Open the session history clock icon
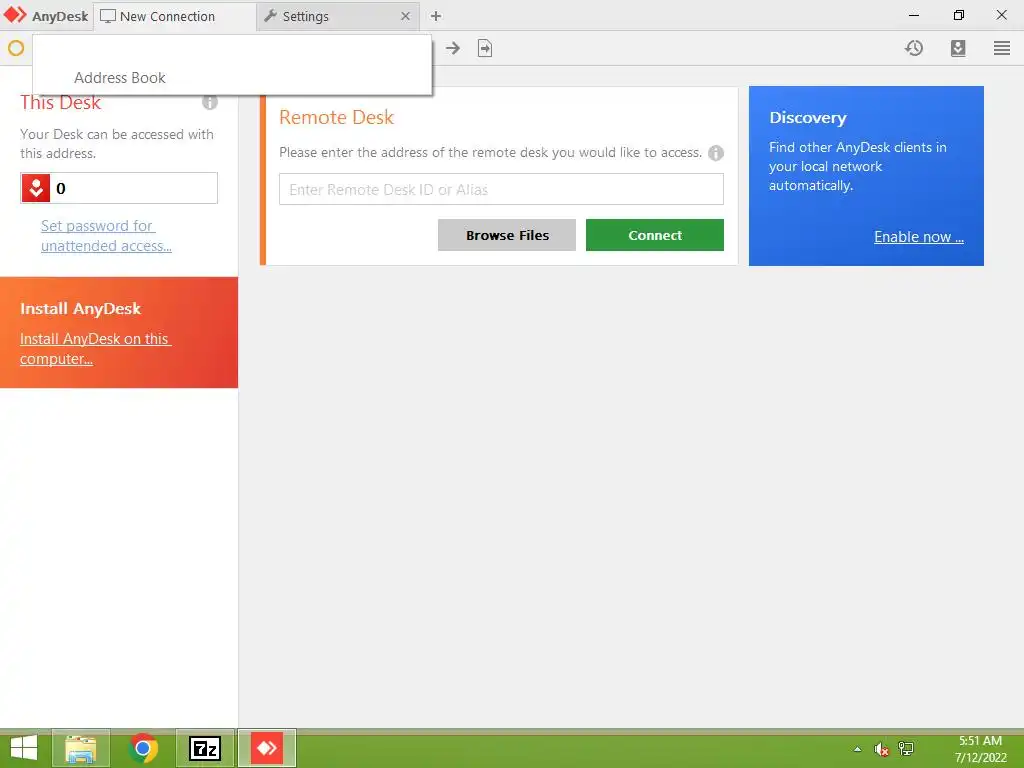This screenshot has width=1024, height=768. pos(914,48)
